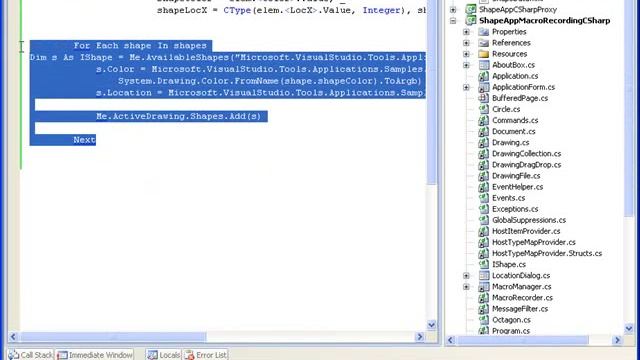Click the DrawingCollection.cs file icon
Screen dimensions: 640x360
pos(484,153)
